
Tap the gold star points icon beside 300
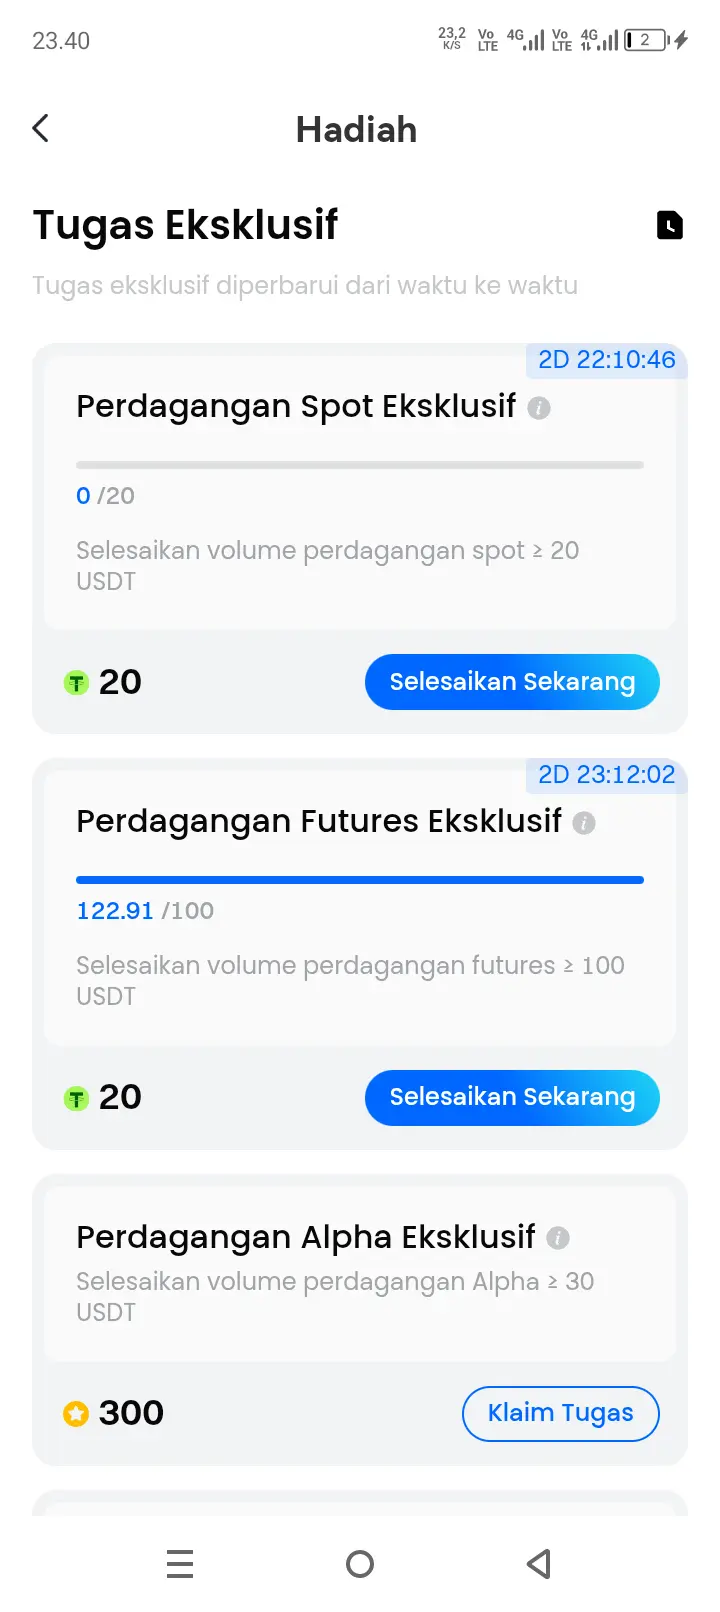point(76,1414)
